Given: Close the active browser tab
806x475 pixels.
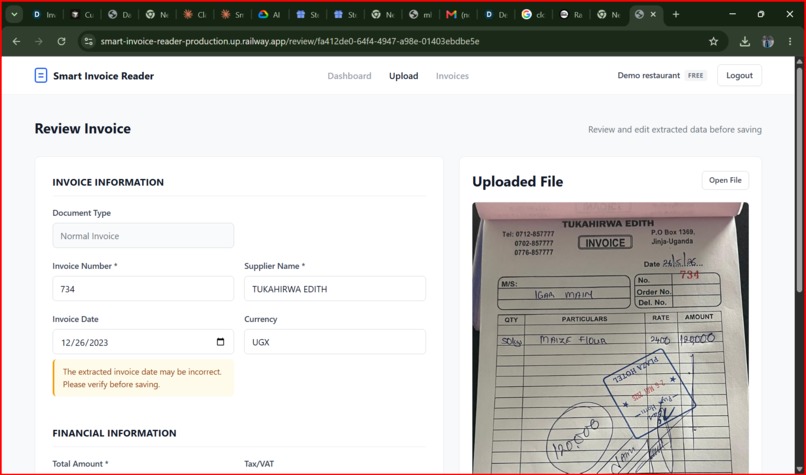Looking at the screenshot, I should (653, 14).
